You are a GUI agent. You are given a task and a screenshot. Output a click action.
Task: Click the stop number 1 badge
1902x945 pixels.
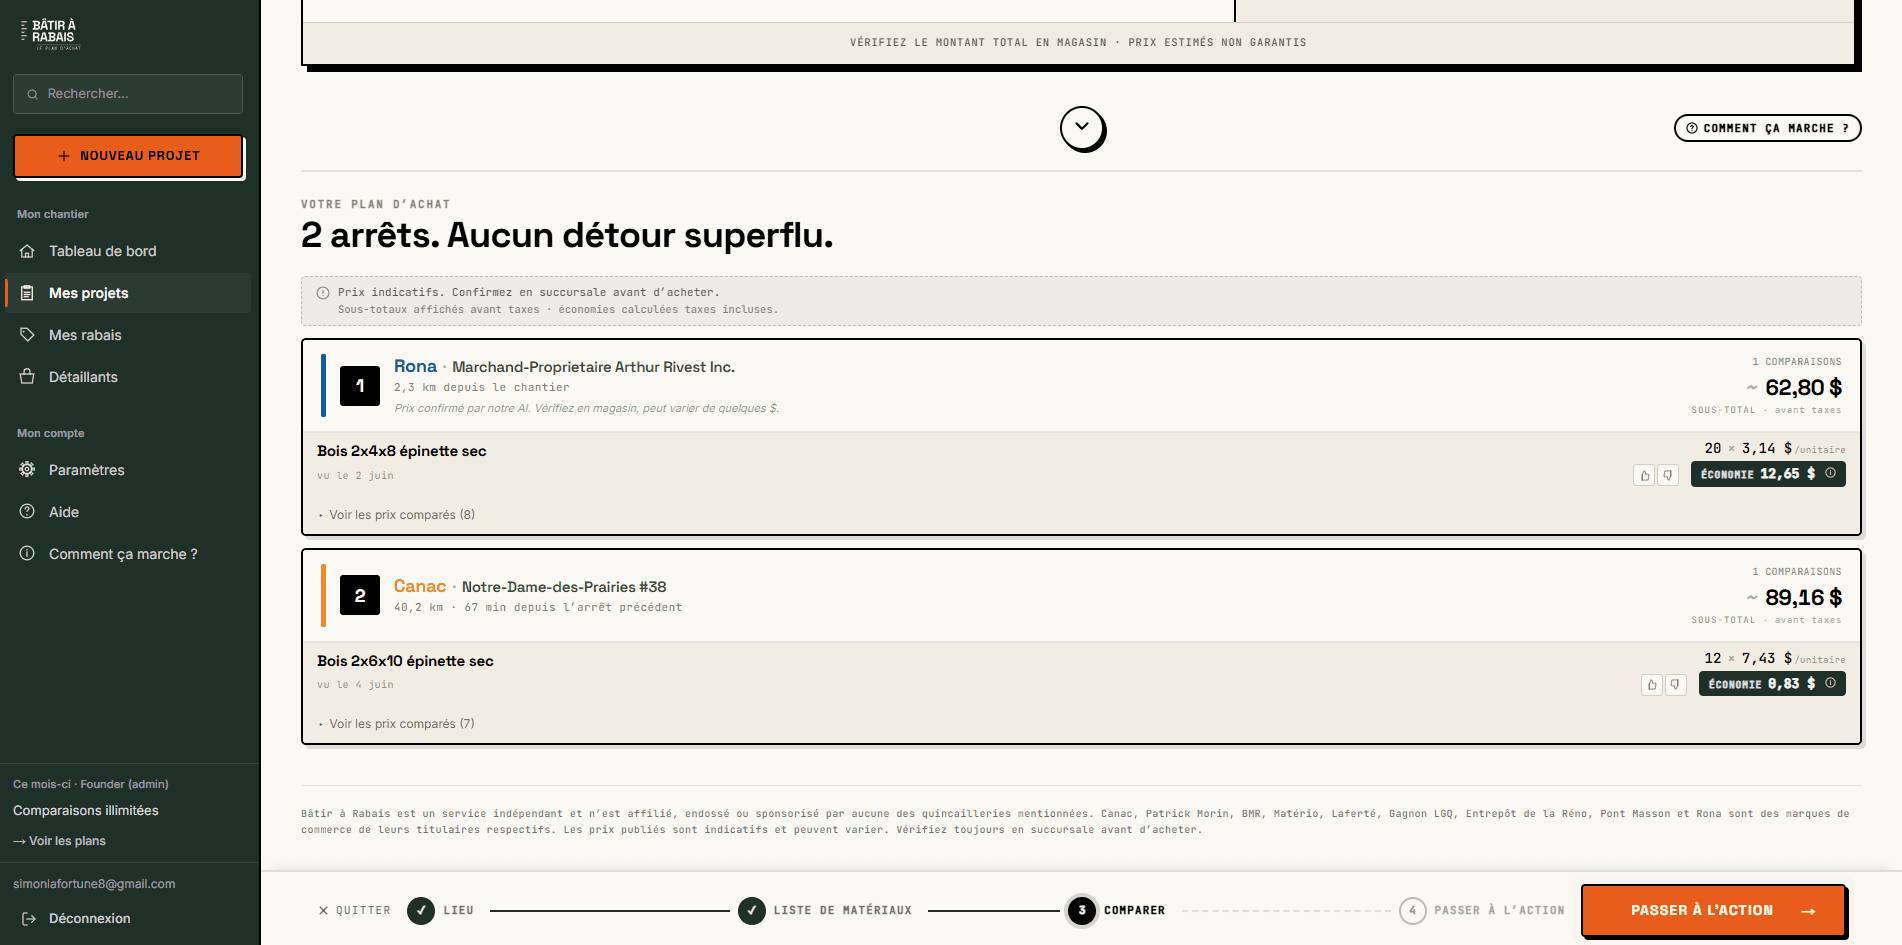(360, 385)
